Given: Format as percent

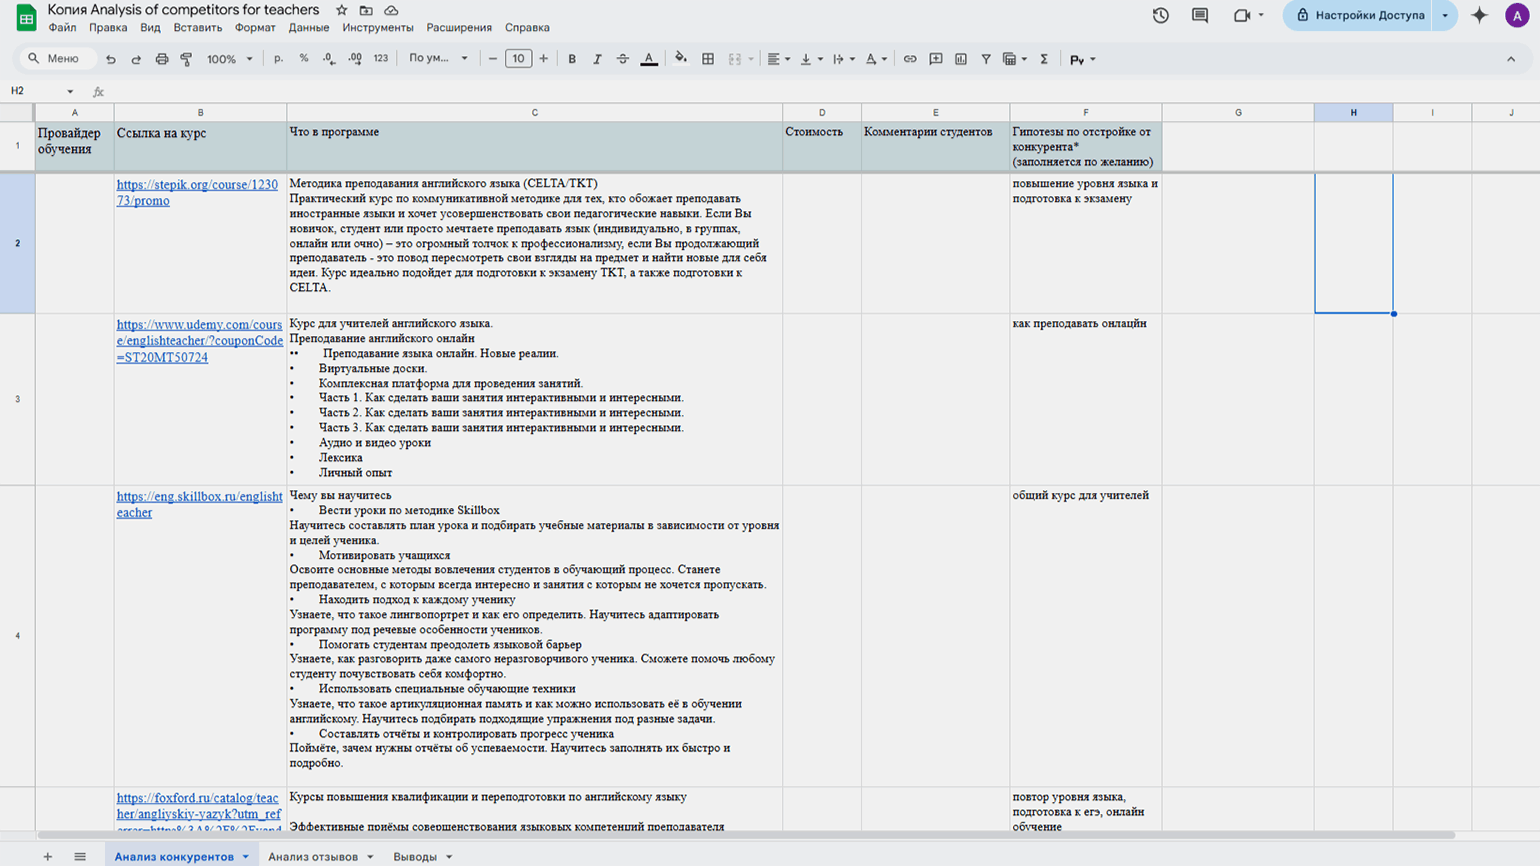Looking at the screenshot, I should click(304, 59).
